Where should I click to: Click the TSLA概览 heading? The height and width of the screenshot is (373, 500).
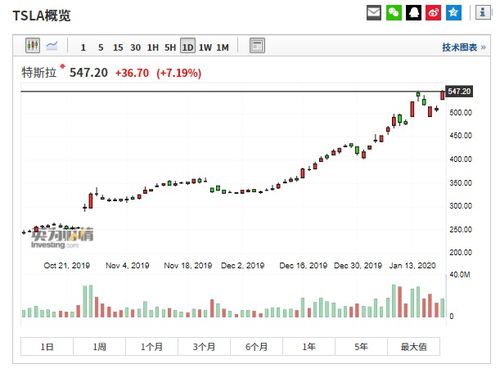pos(42,15)
